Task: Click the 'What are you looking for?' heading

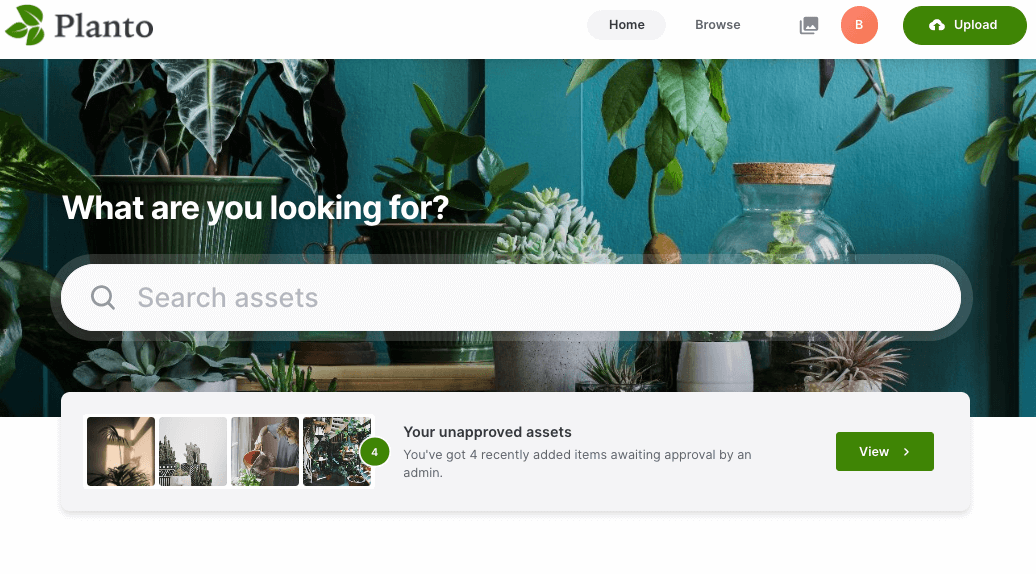Action: tap(255, 208)
